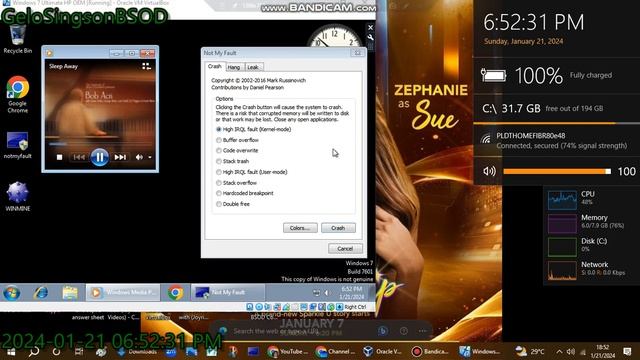This screenshot has width=640, height=360.
Task: Switch to the Hang tab
Action: [233, 67]
